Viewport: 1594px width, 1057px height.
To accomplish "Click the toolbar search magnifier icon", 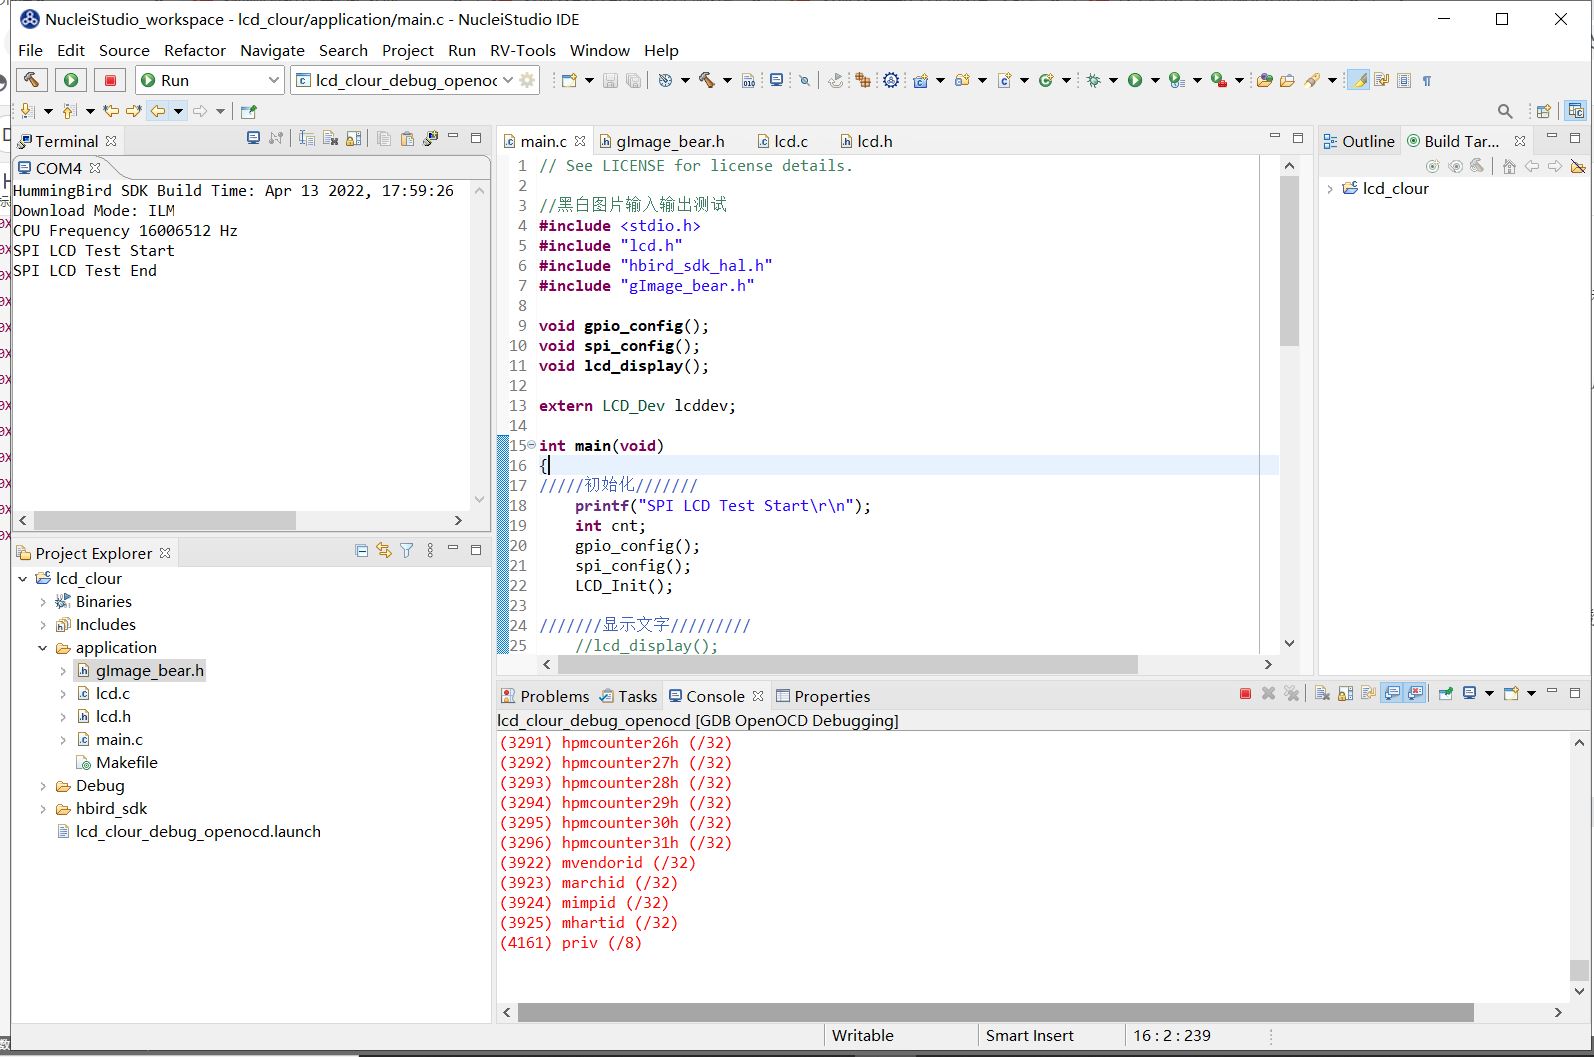I will [1505, 111].
